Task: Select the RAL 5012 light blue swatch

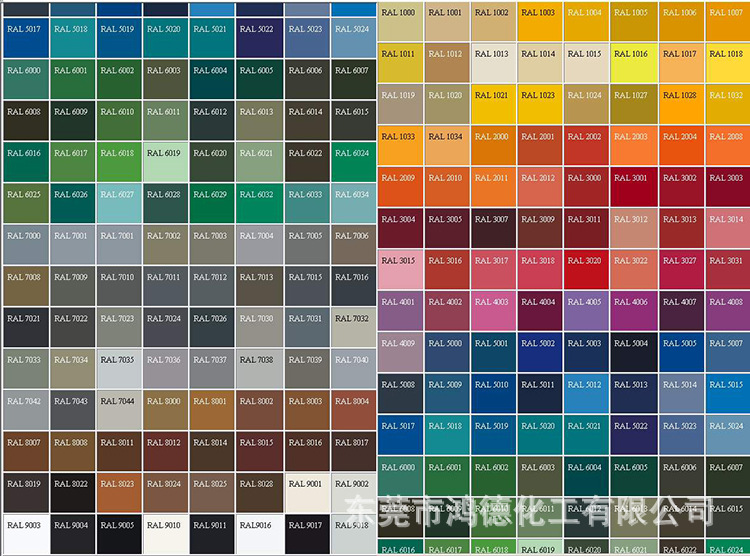Action: point(586,394)
